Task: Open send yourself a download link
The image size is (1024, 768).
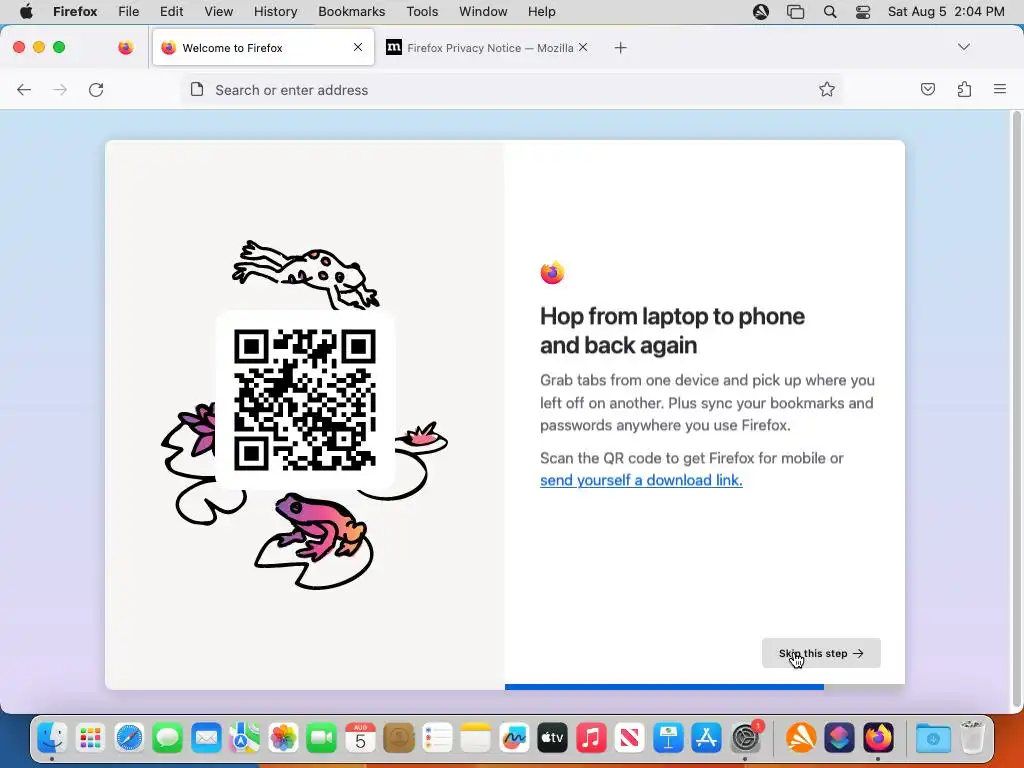Action: (x=641, y=480)
